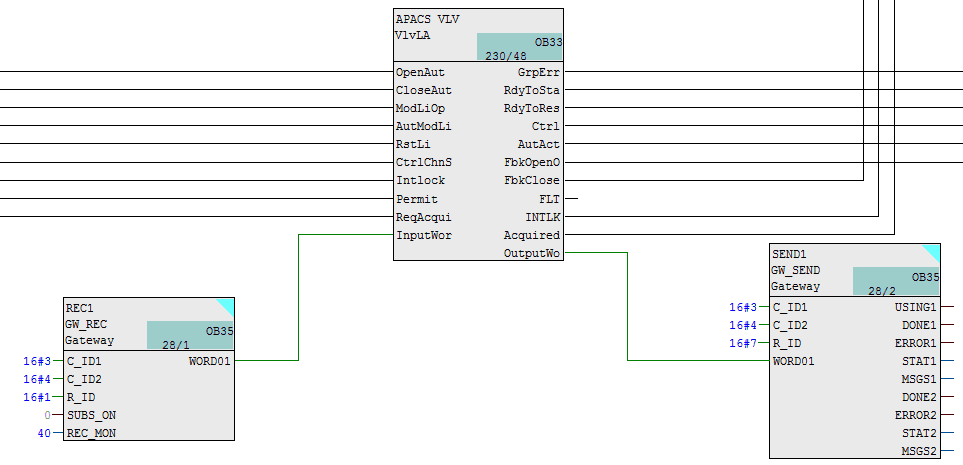Click the OB33 run sequence box
This screenshot has width=963, height=465.
[x=520, y=47]
